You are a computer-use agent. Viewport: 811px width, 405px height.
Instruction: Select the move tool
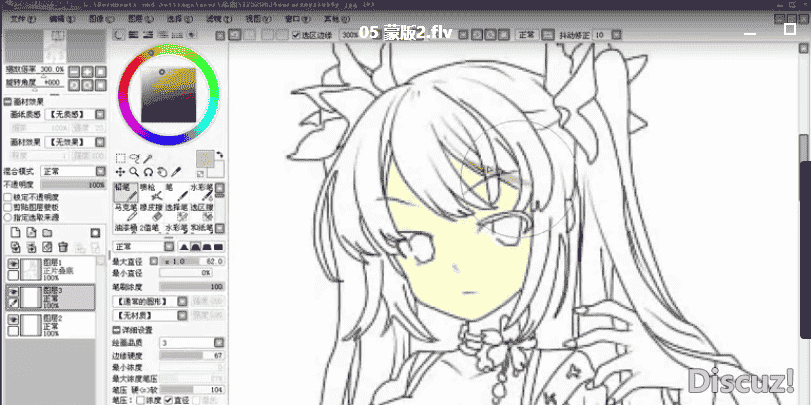[x=120, y=172]
